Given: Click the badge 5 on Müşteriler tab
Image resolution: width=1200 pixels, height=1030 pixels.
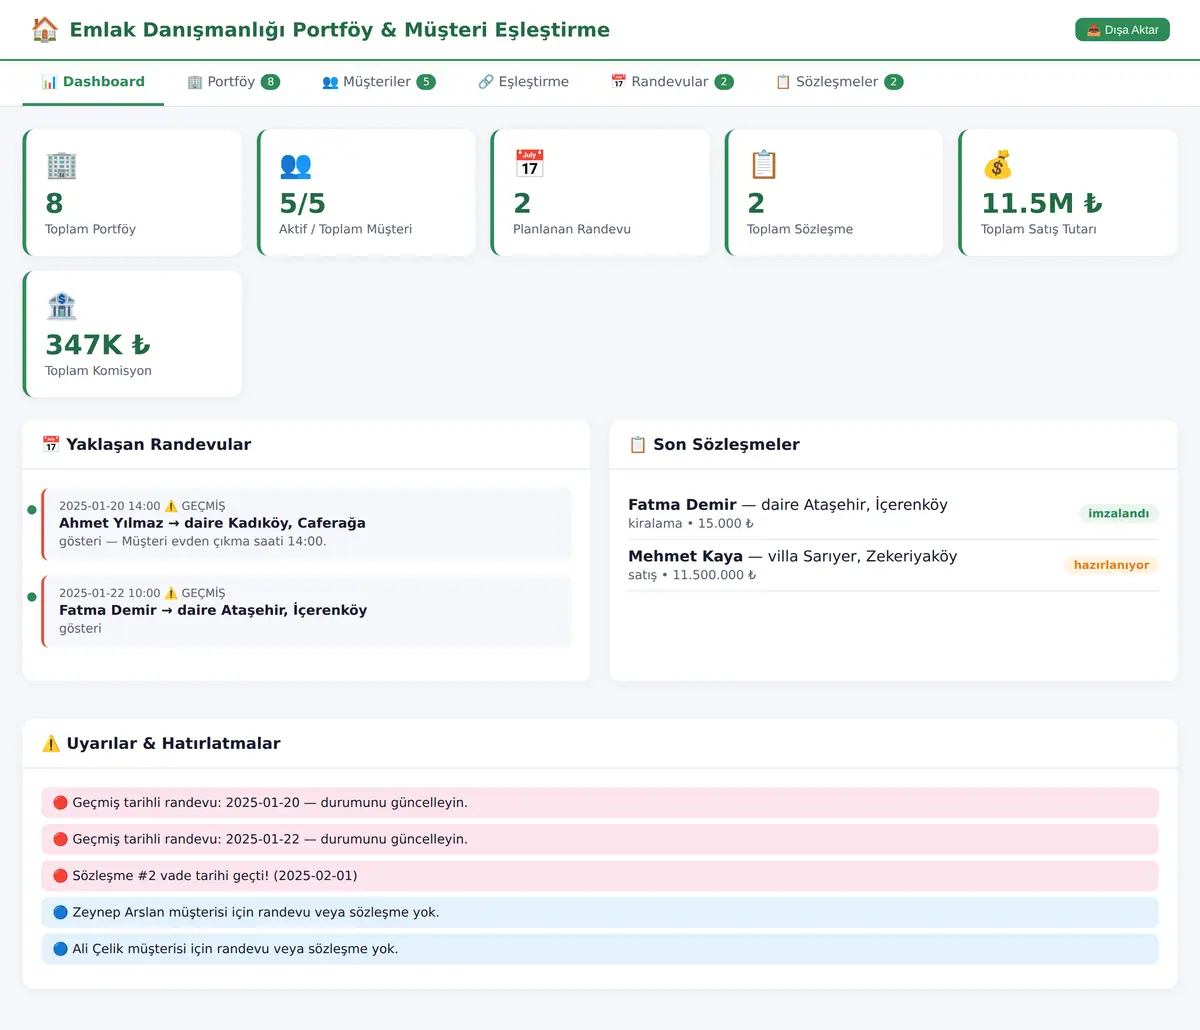Looking at the screenshot, I should tap(426, 82).
